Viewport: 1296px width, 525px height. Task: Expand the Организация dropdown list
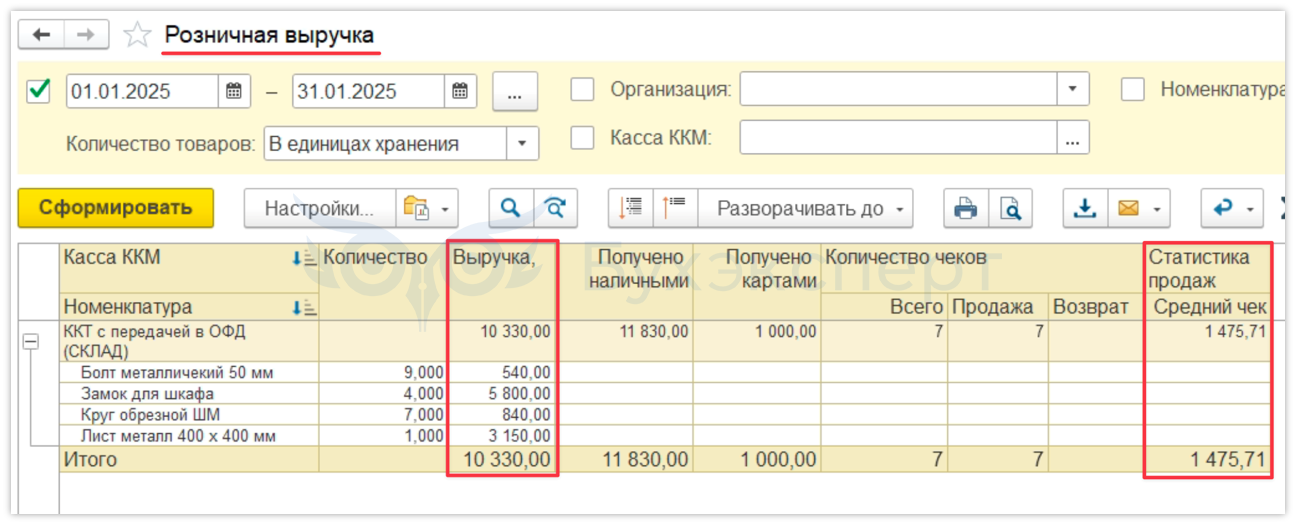[1072, 89]
